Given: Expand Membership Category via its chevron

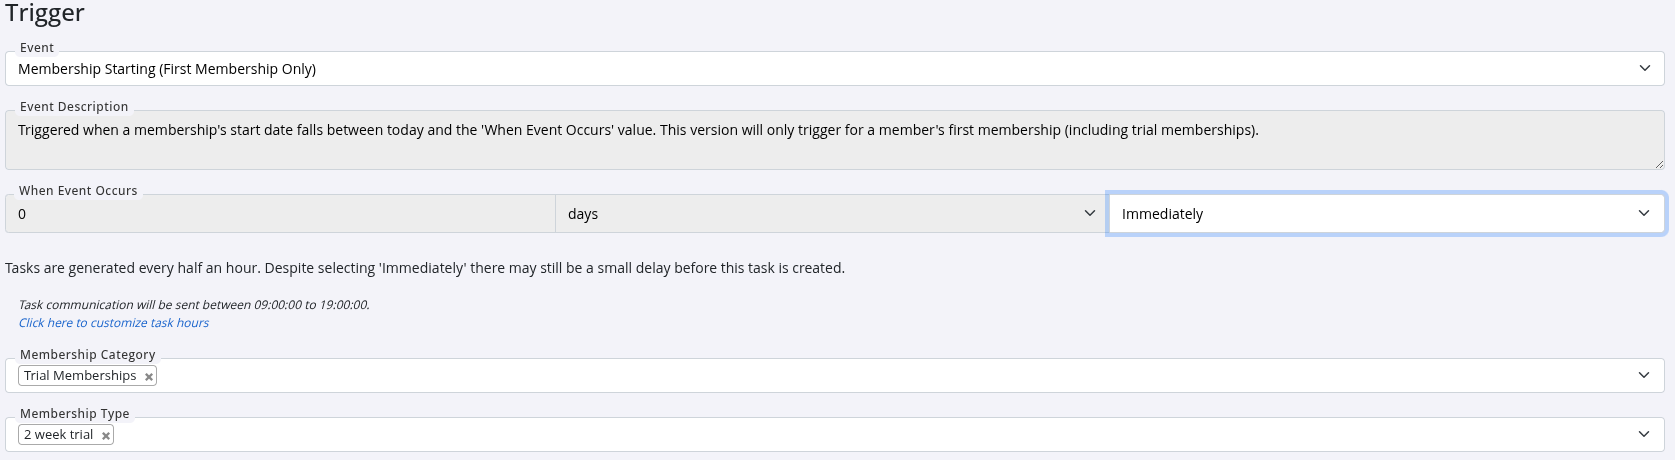Looking at the screenshot, I should pyautogui.click(x=1644, y=376).
